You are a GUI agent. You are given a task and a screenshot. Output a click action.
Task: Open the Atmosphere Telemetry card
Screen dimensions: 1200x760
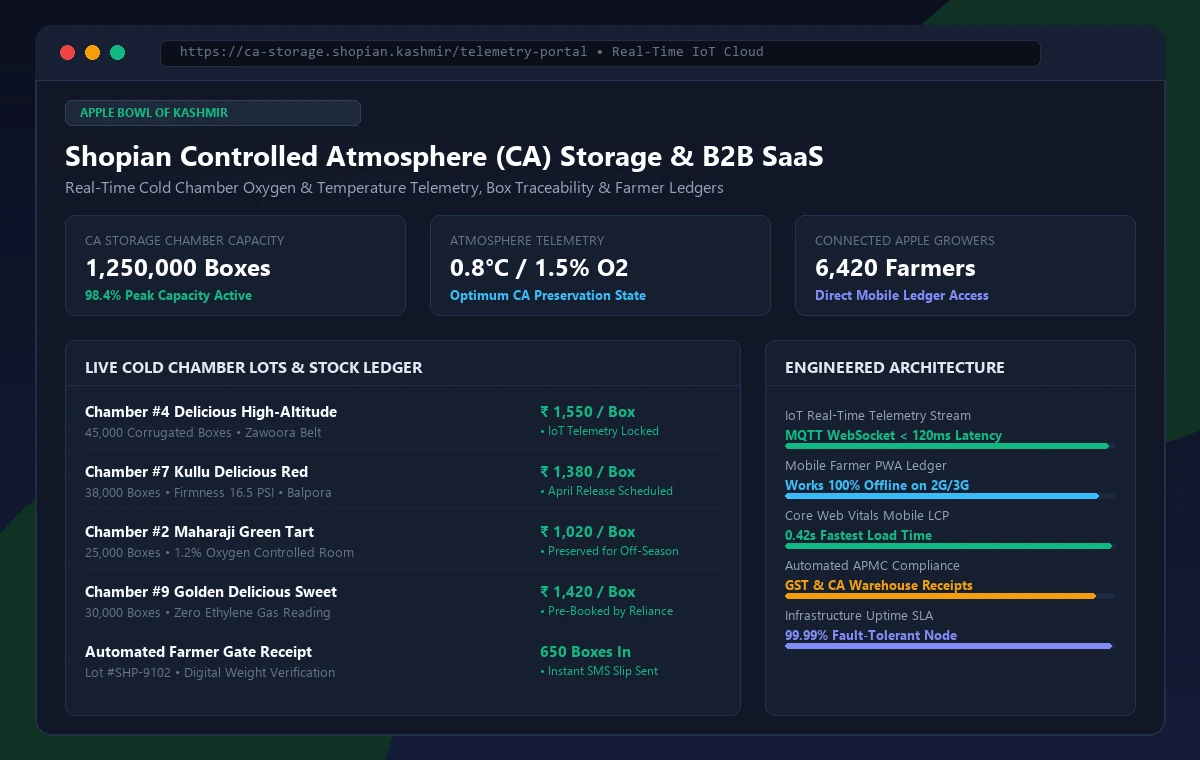600,266
